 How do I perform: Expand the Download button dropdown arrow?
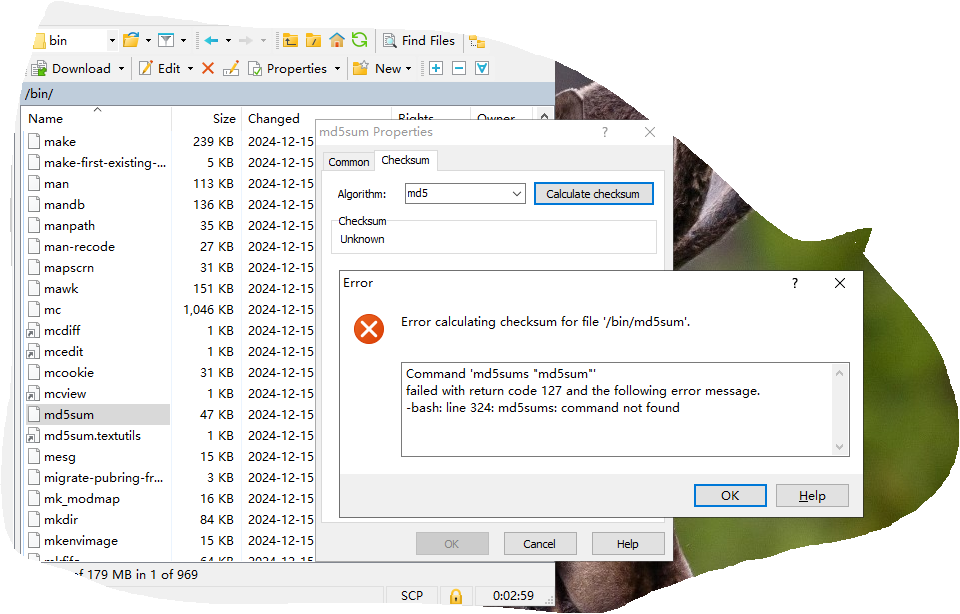[x=122, y=68]
